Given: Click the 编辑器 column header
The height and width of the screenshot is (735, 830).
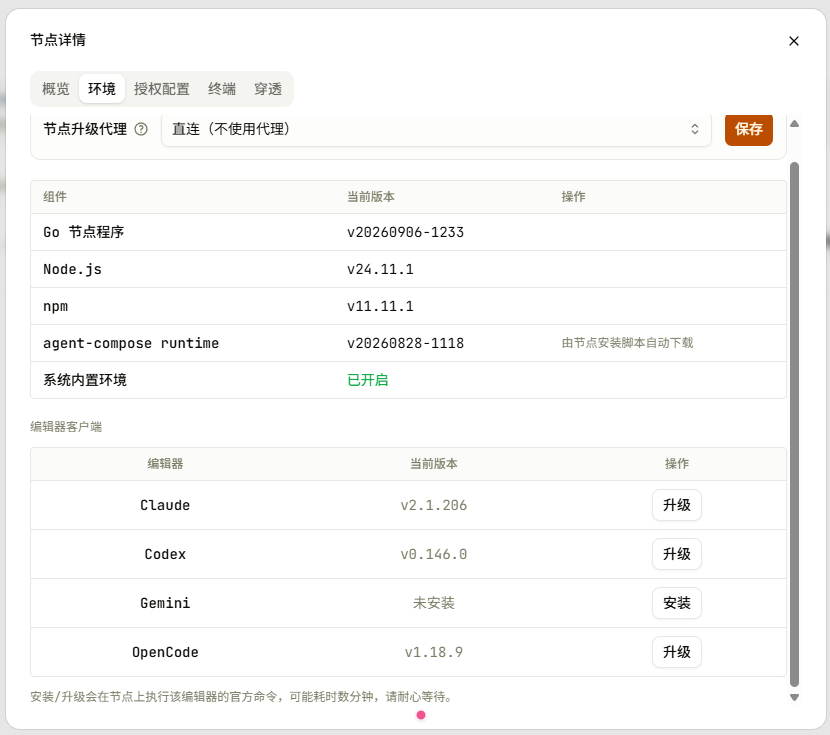Looking at the screenshot, I should tap(165, 464).
